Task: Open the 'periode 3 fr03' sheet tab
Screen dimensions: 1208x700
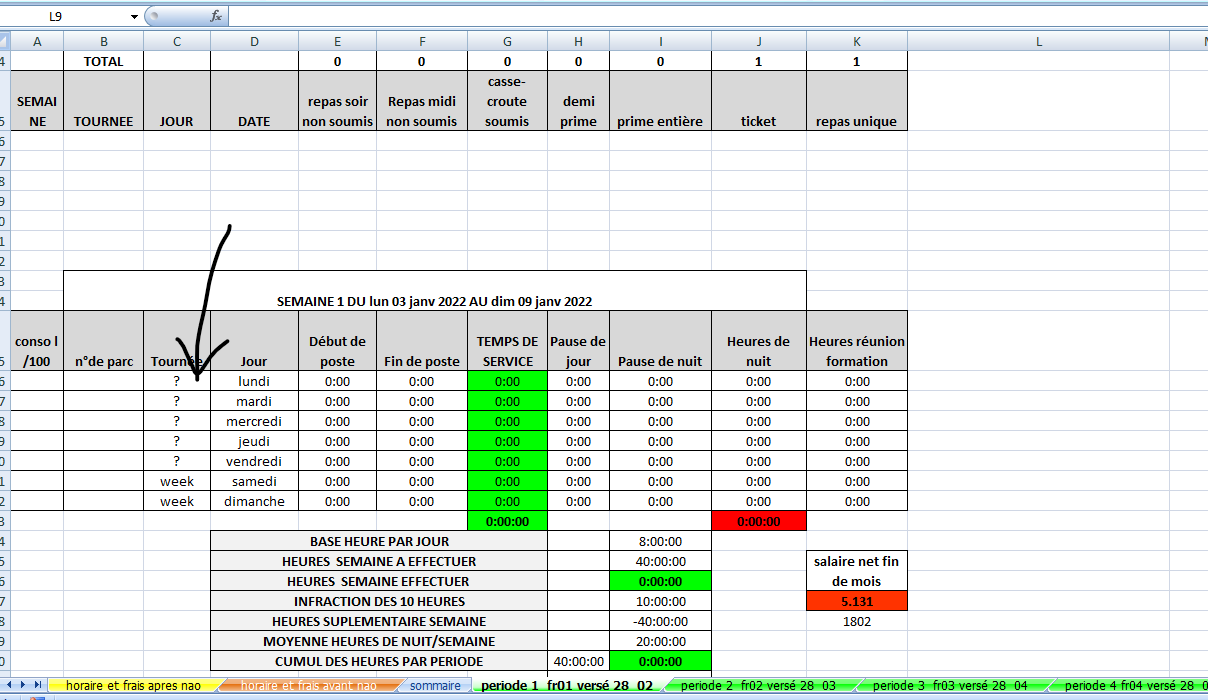Action: tap(949, 686)
